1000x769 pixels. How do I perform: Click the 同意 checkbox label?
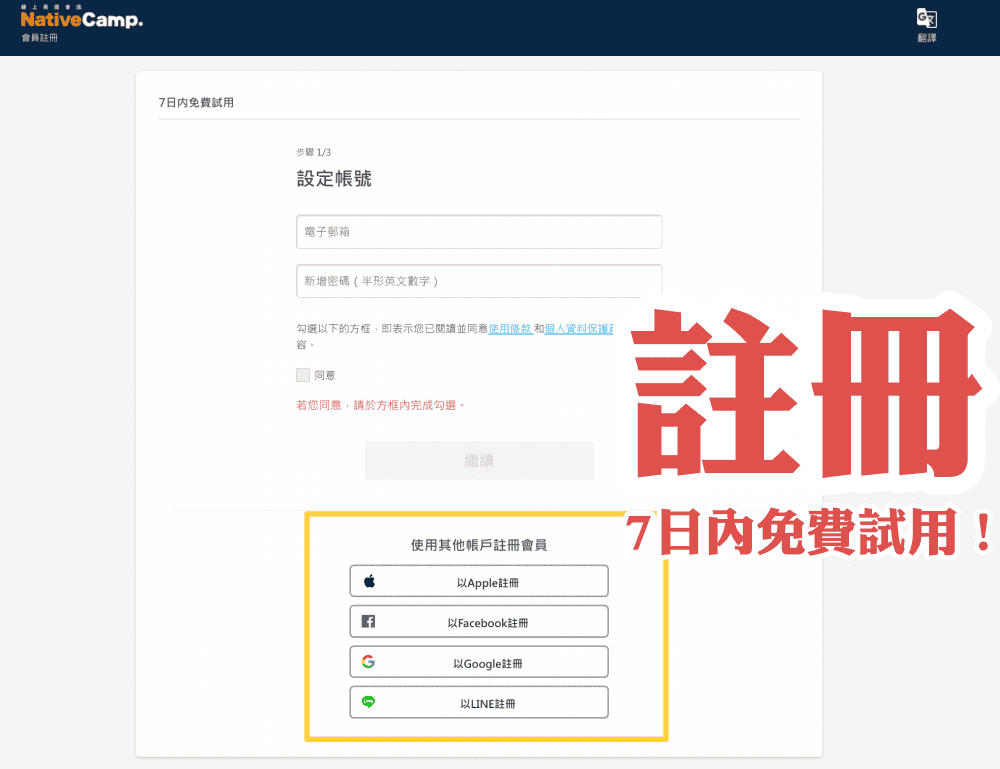pyautogui.click(x=325, y=375)
